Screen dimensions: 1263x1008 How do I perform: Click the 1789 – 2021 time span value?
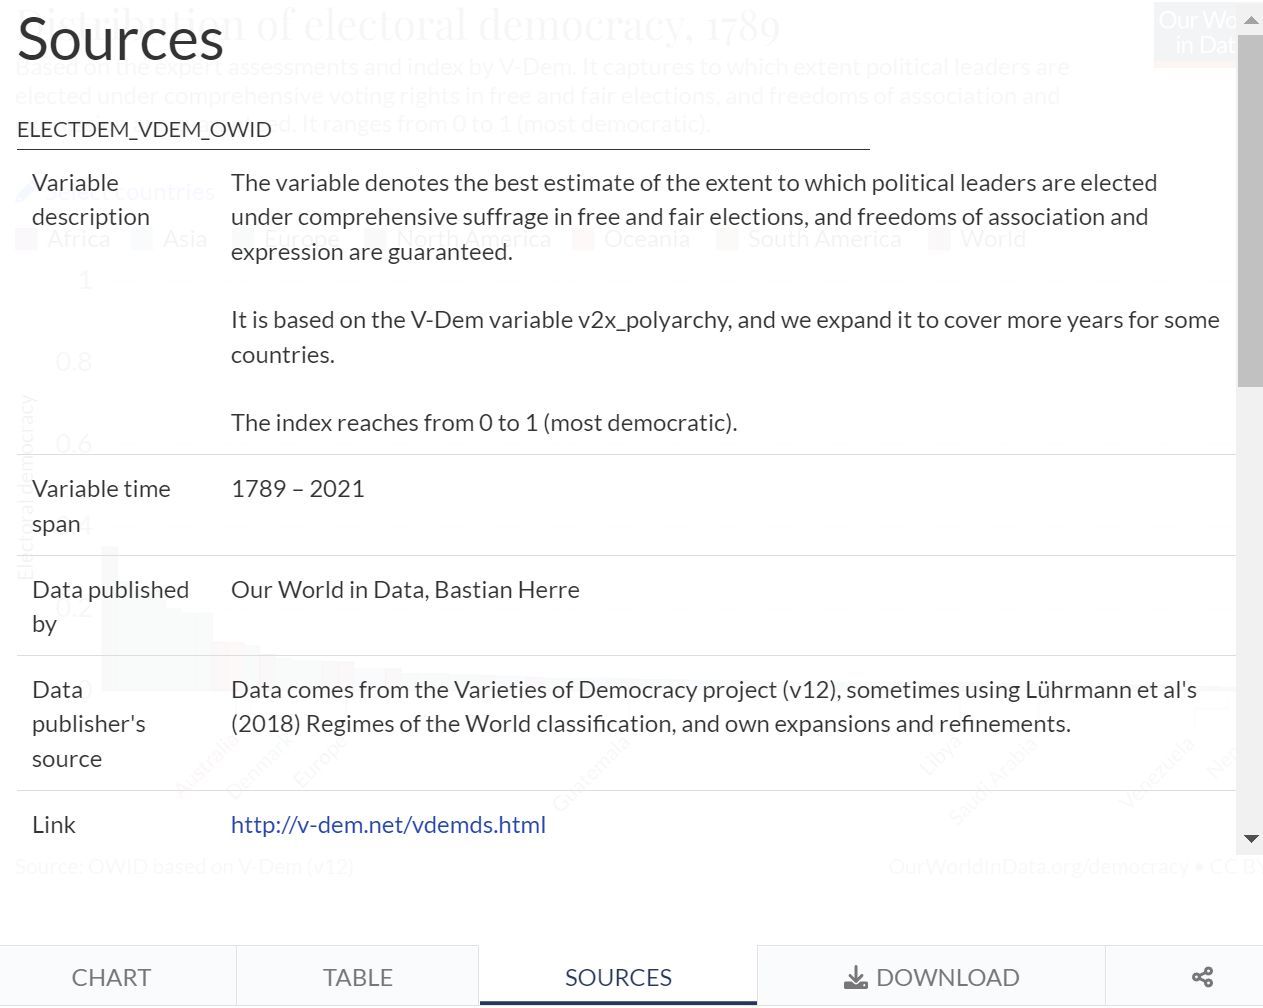pyautogui.click(x=297, y=489)
